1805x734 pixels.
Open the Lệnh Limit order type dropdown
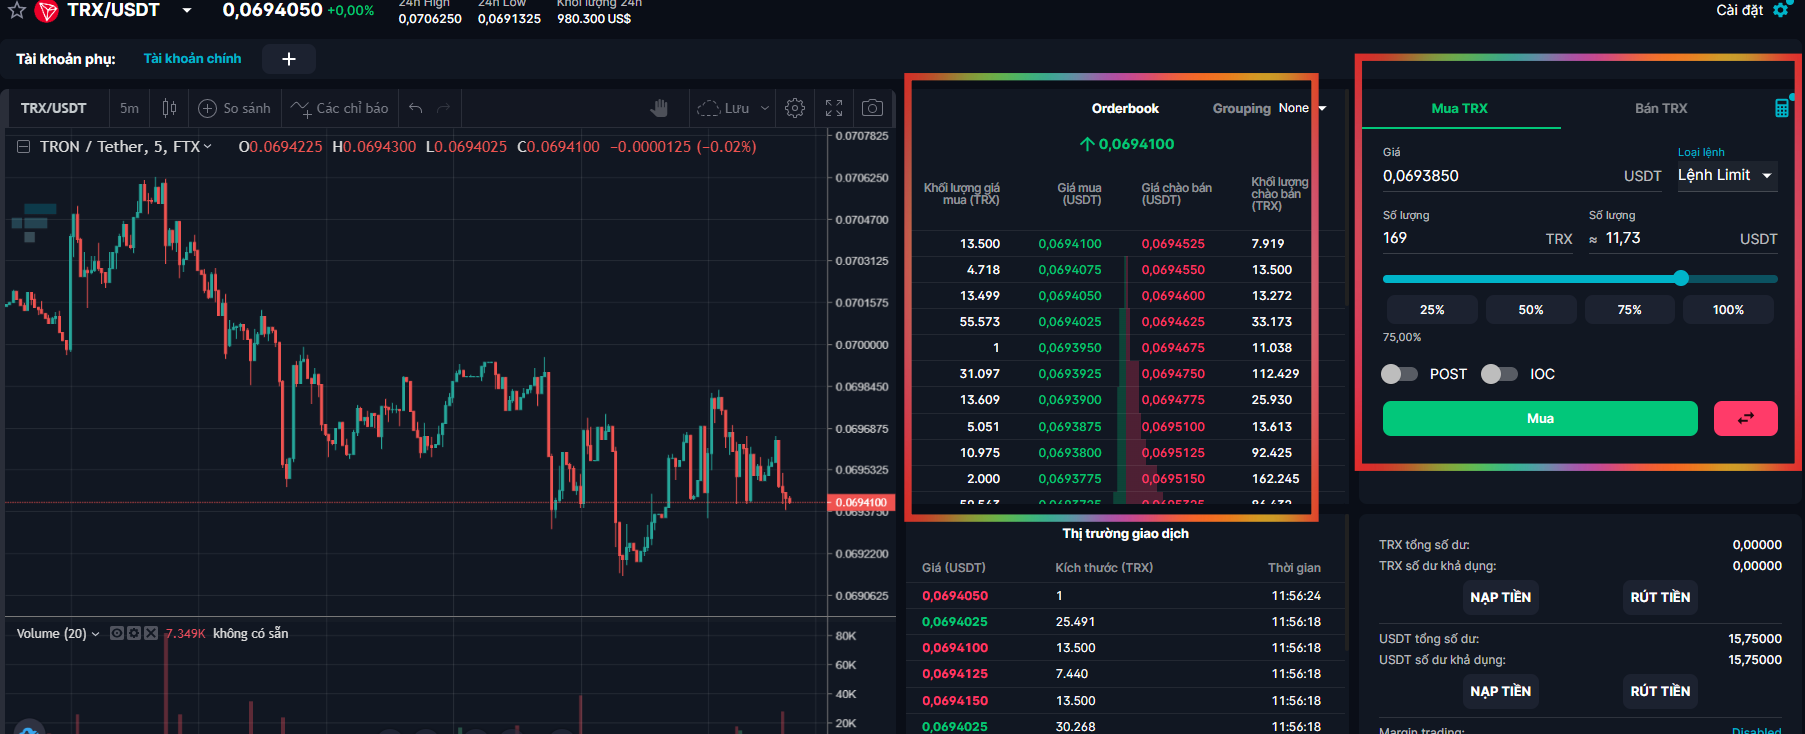(x=1726, y=175)
